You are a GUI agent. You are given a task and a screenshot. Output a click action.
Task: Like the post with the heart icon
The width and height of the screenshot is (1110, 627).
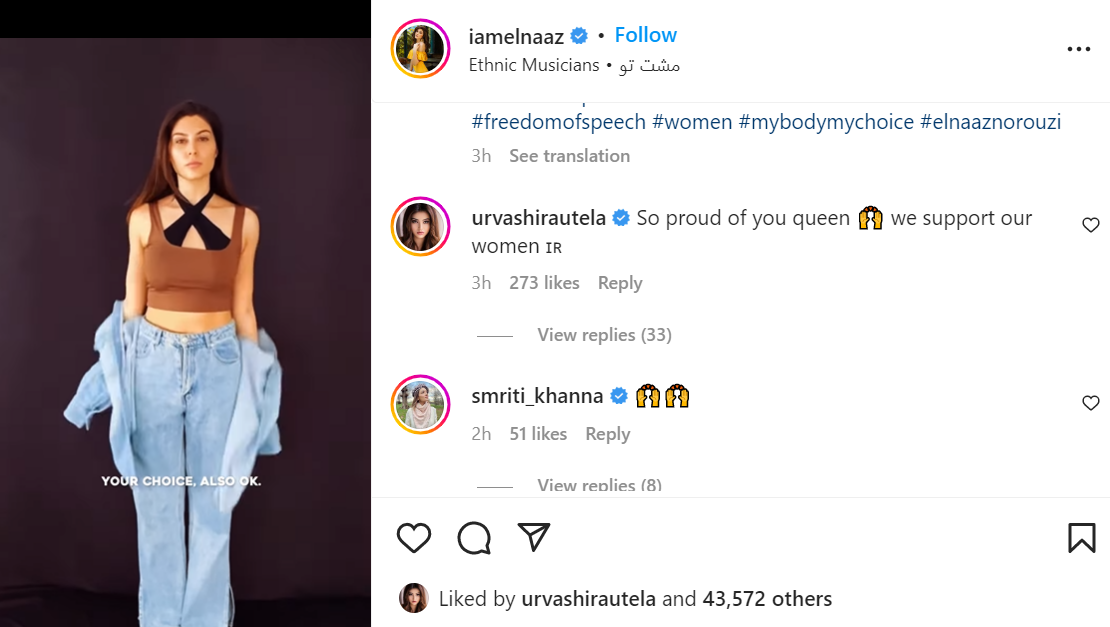coord(413,538)
